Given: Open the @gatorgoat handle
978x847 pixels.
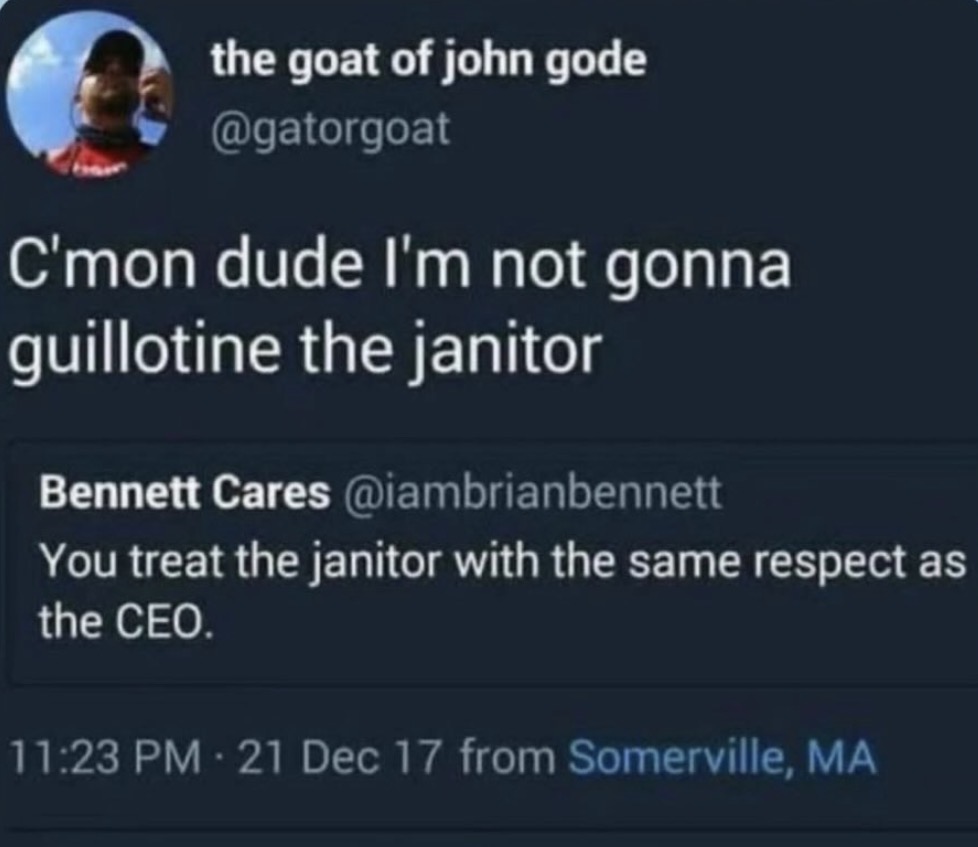Looking at the screenshot, I should tap(331, 130).
